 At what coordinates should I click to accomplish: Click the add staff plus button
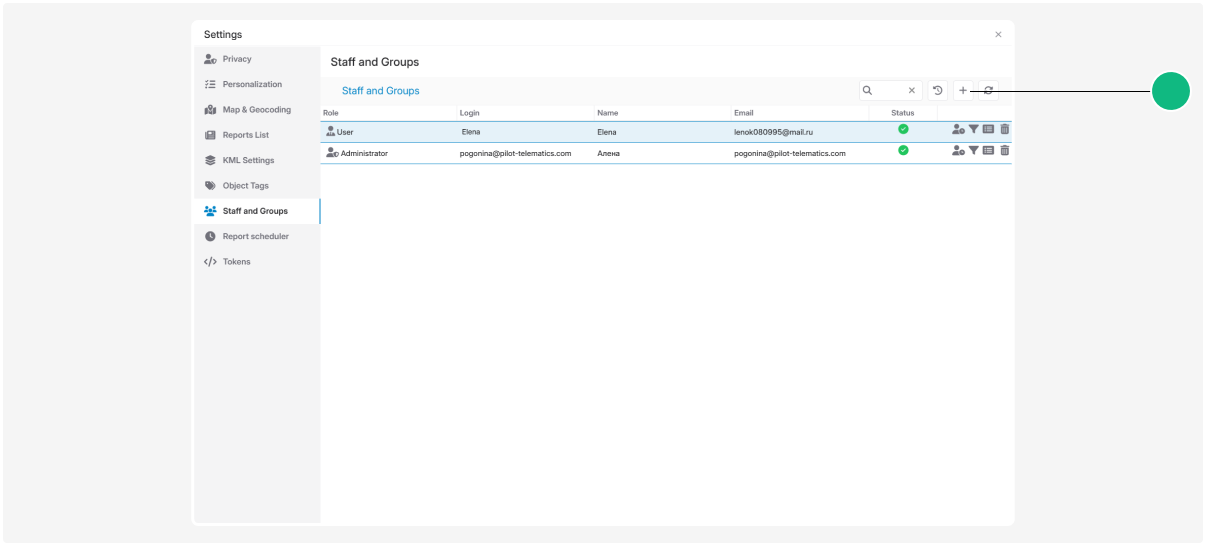pos(963,91)
